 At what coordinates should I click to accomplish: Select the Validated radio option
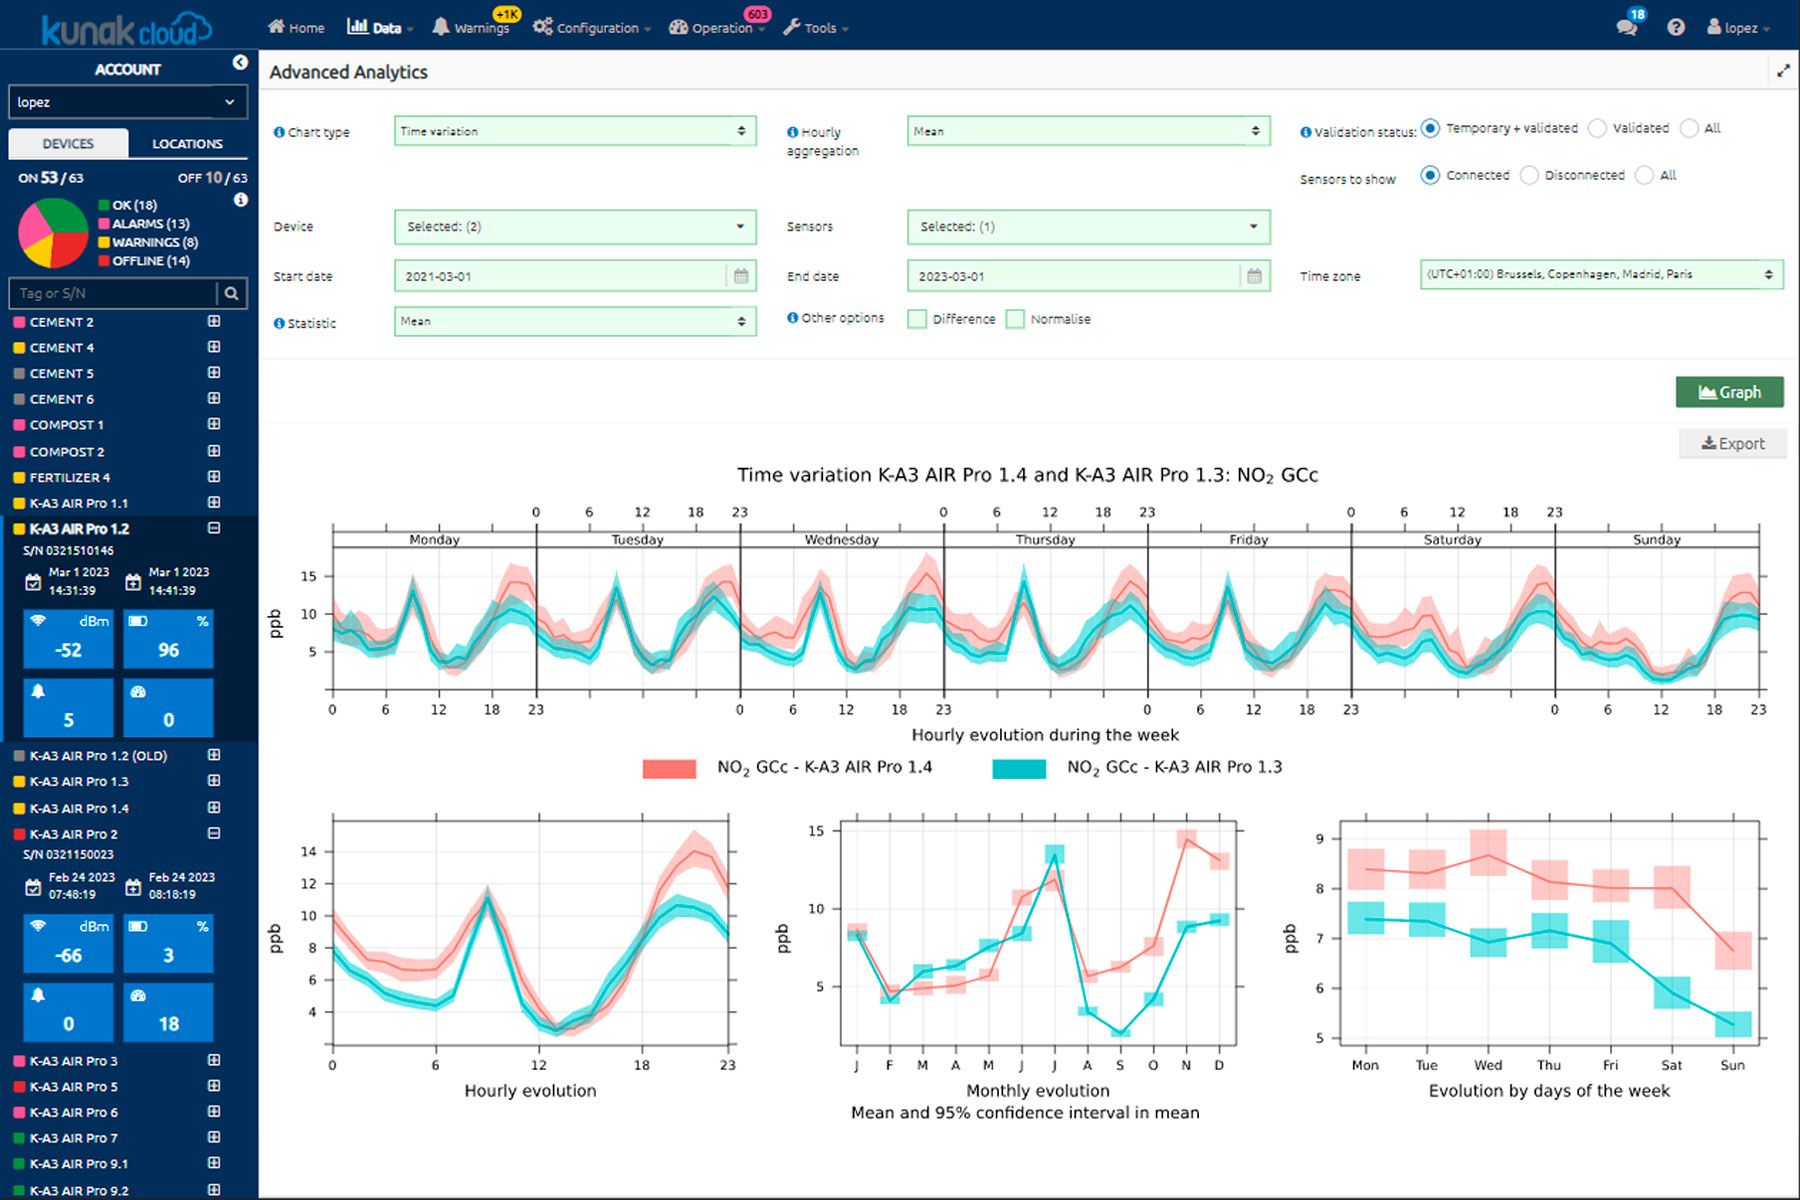point(1597,128)
